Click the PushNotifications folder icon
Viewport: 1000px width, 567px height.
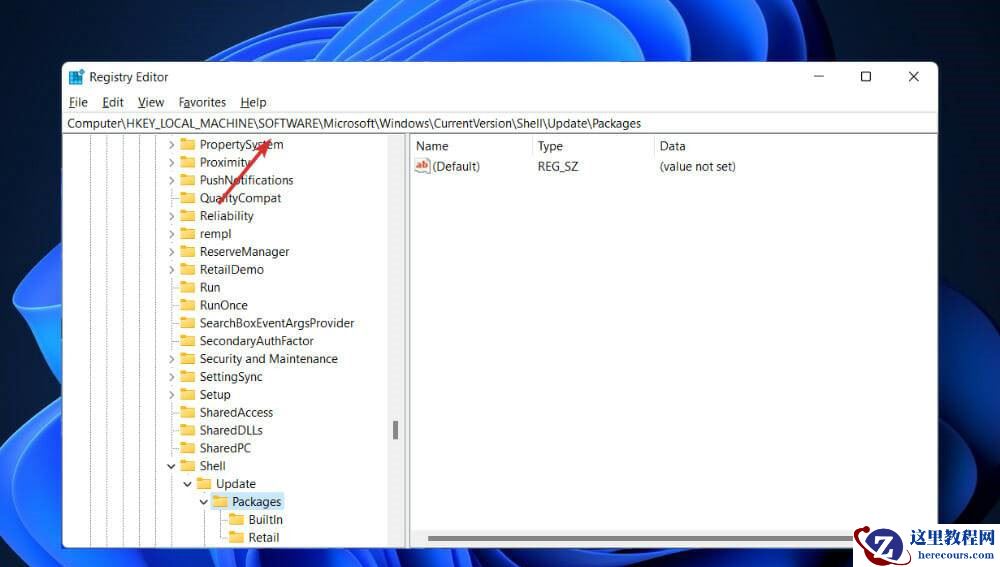pyautogui.click(x=188, y=180)
